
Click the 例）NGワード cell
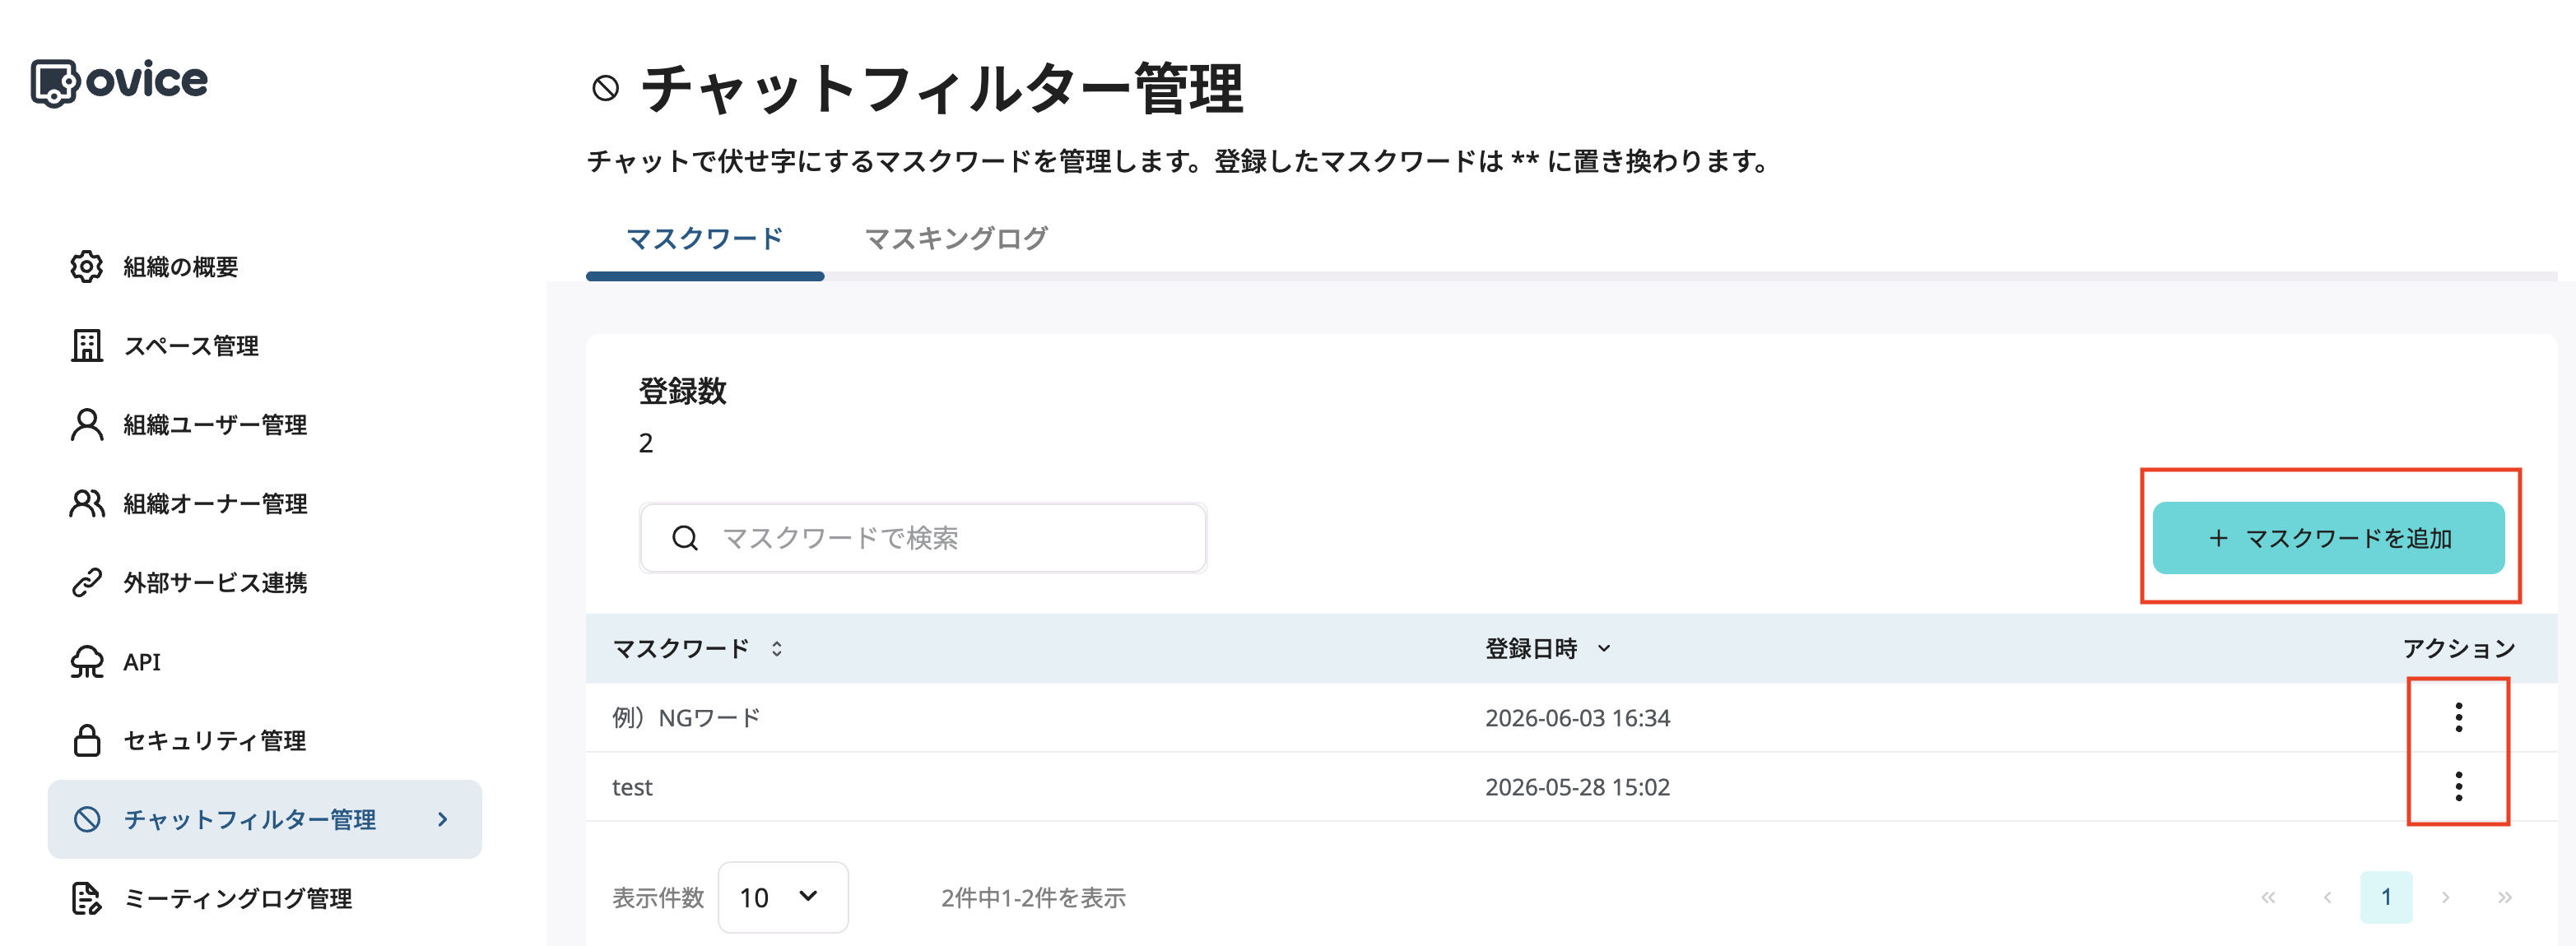(686, 717)
